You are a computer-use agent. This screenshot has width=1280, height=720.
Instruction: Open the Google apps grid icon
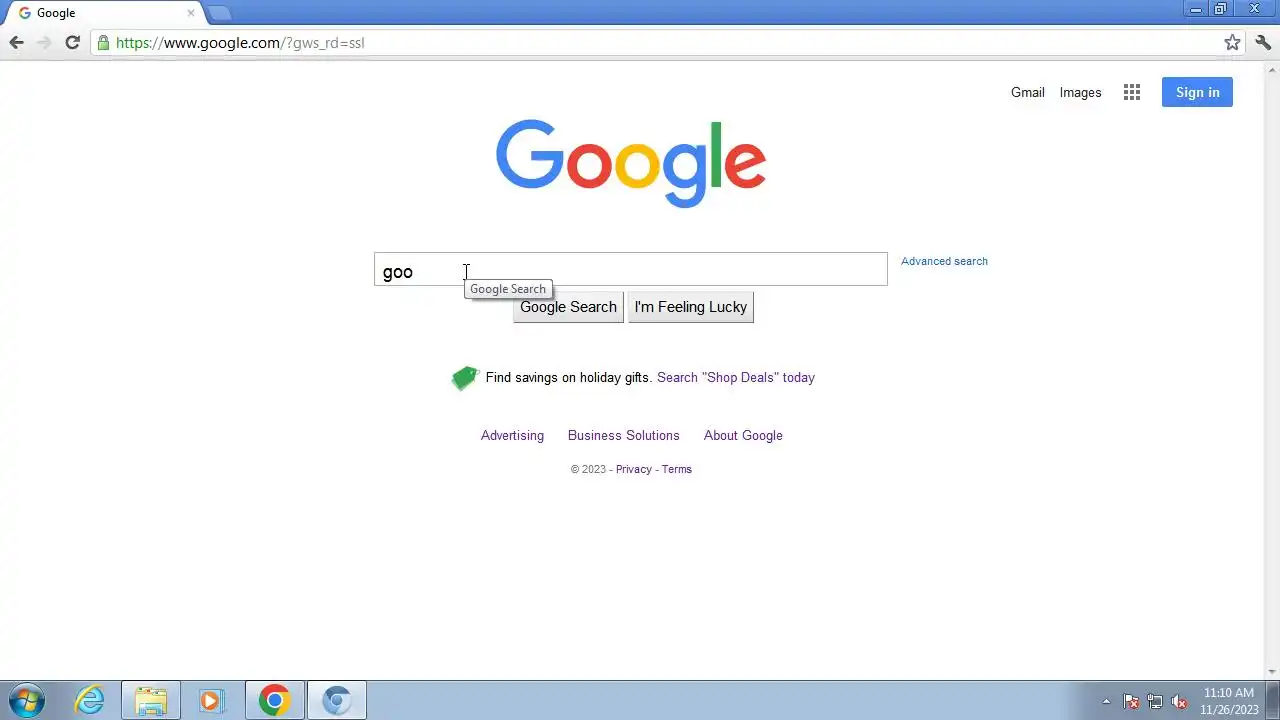tap(1132, 92)
